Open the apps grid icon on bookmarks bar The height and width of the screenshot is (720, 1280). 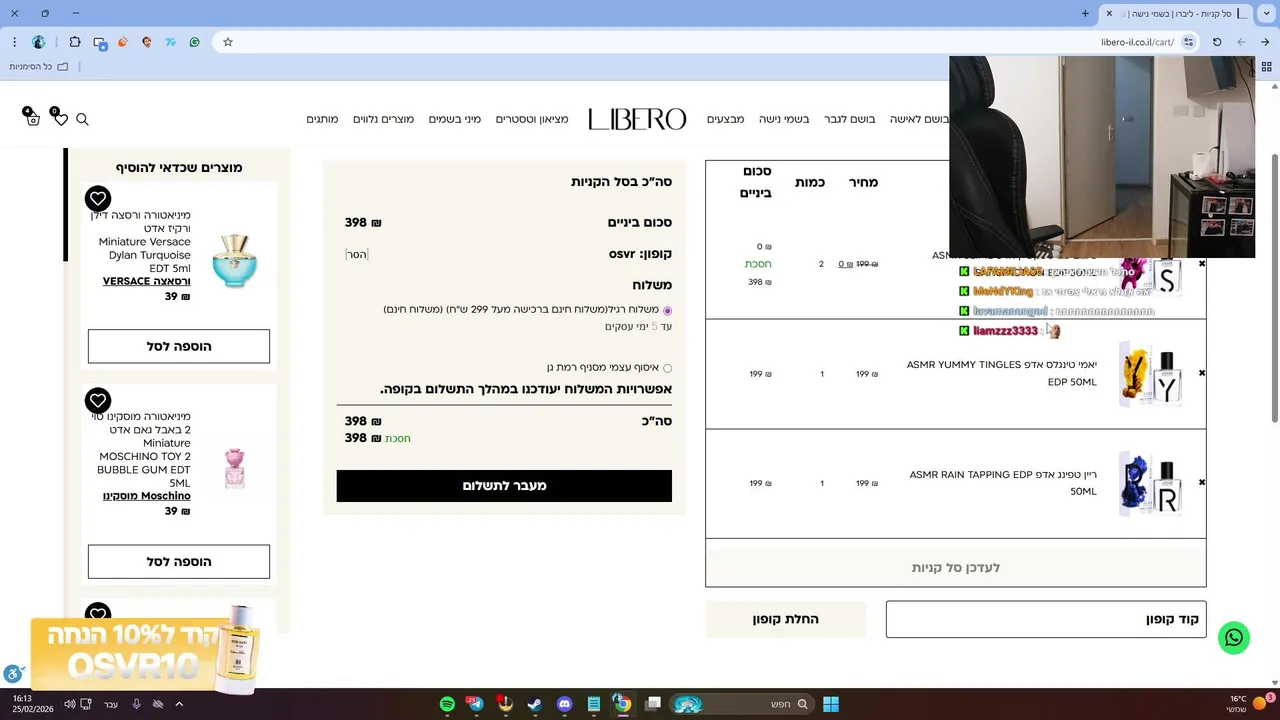[1266, 67]
